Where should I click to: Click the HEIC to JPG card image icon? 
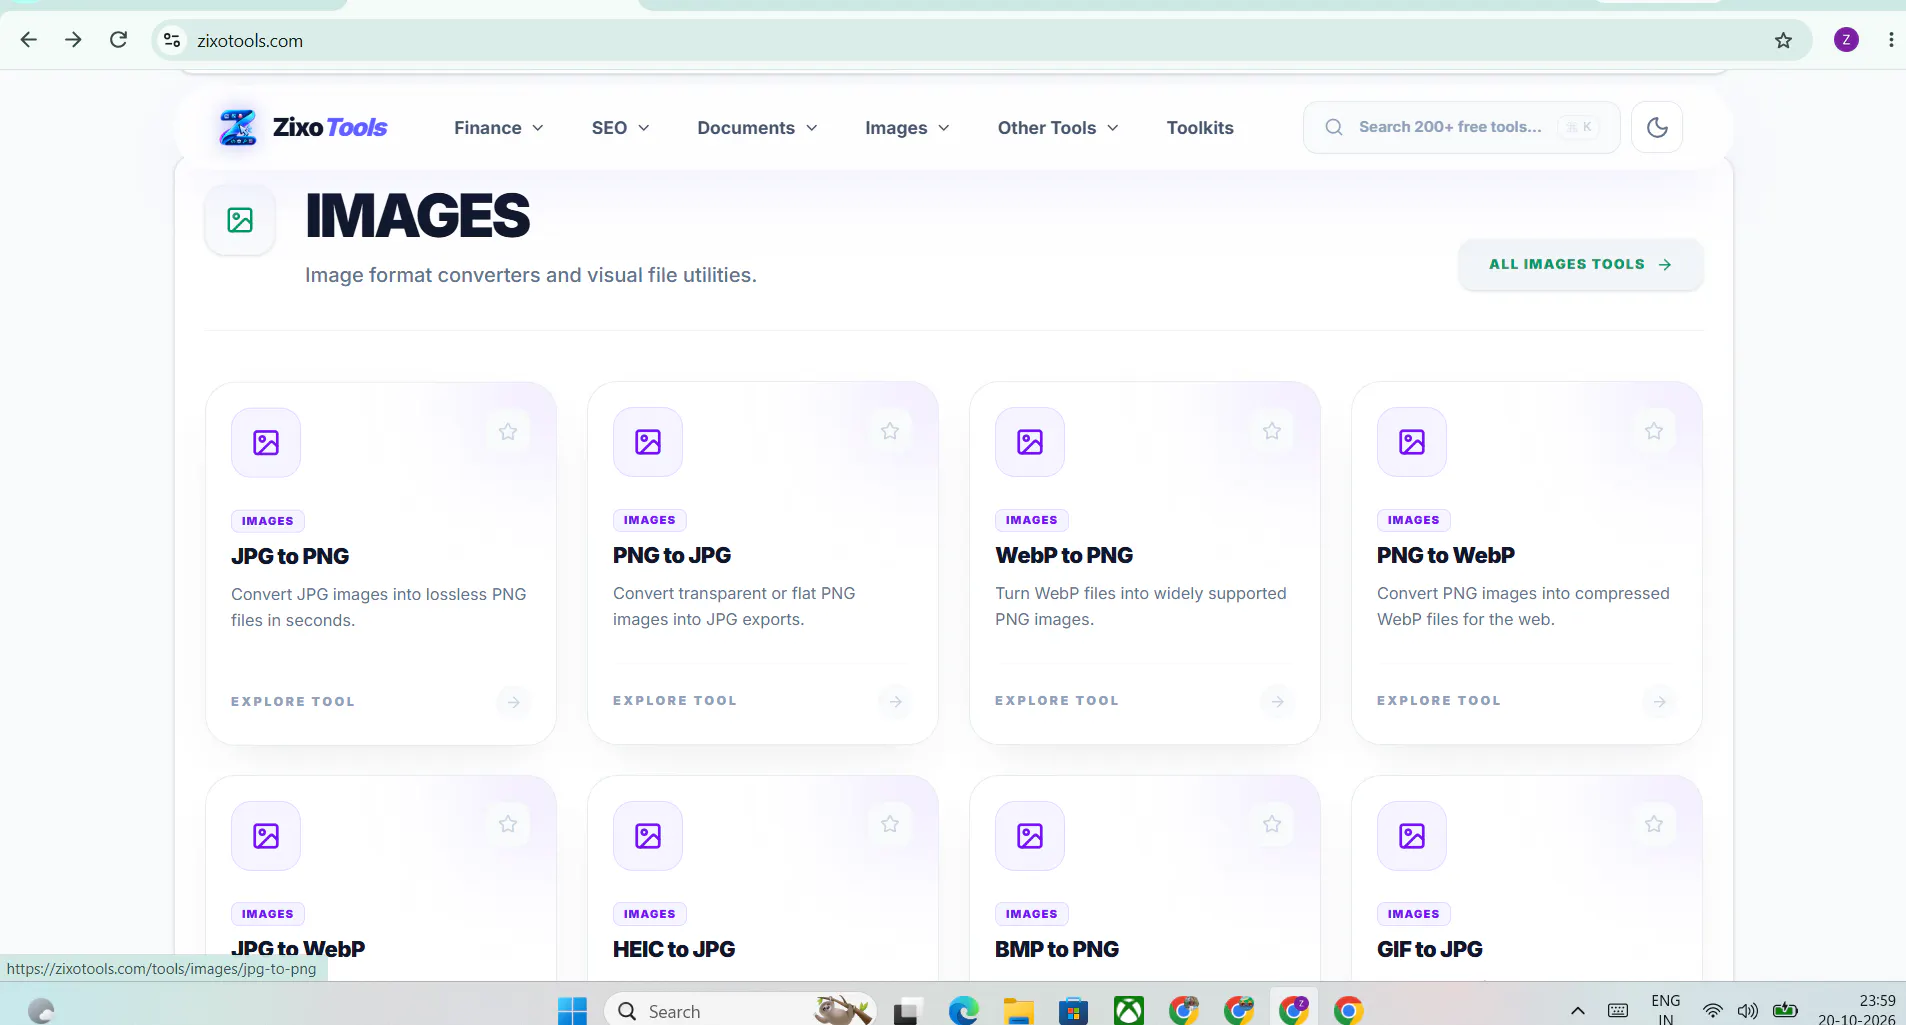(648, 835)
